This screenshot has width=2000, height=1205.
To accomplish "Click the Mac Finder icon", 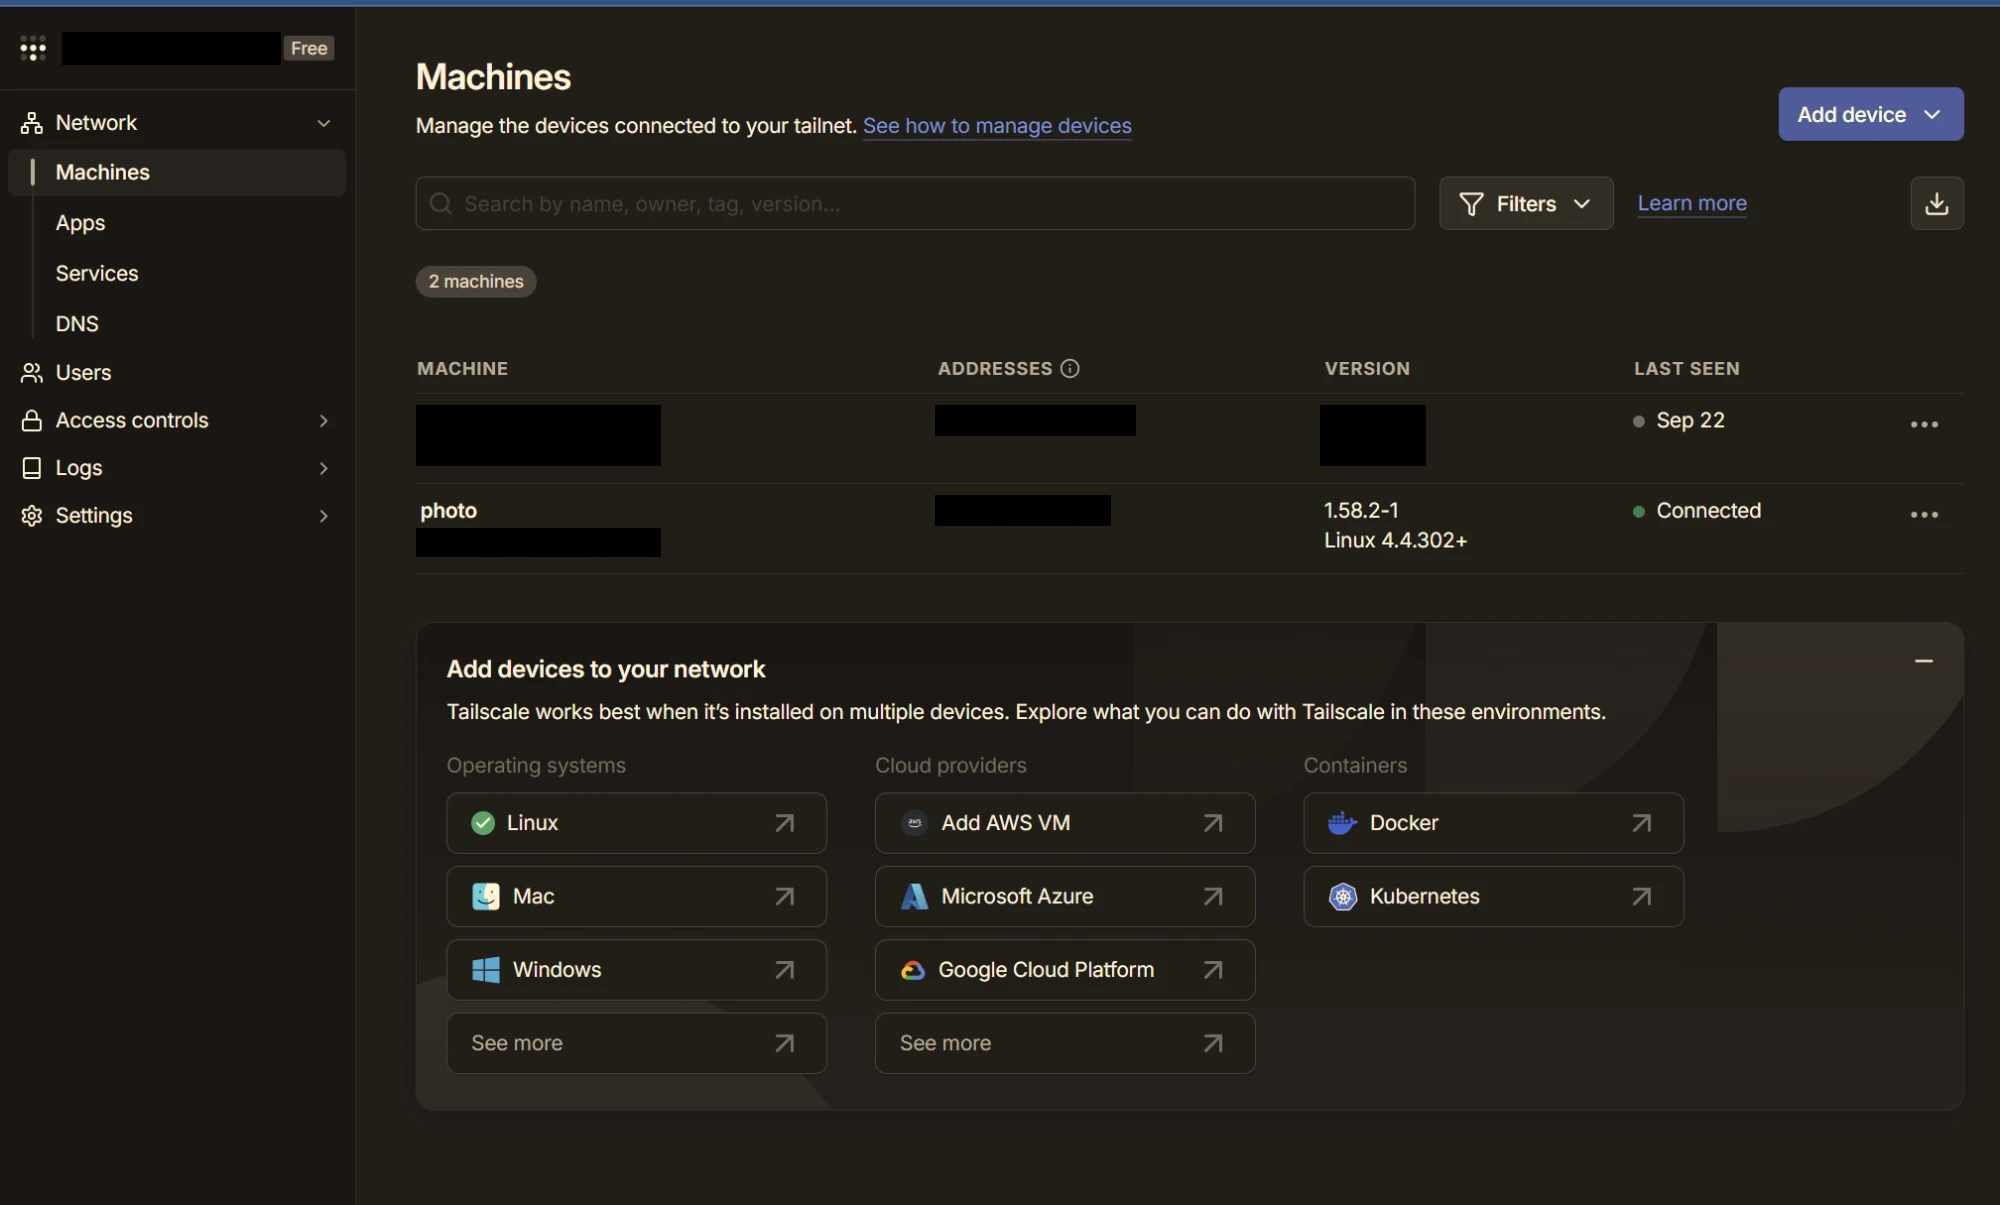I will tap(486, 896).
